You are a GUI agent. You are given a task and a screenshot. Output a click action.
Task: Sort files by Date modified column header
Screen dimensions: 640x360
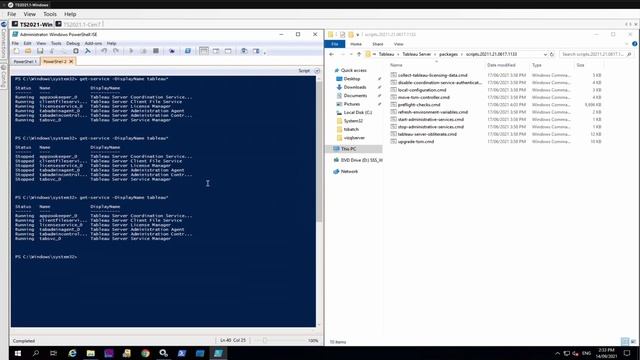tap(501, 65)
